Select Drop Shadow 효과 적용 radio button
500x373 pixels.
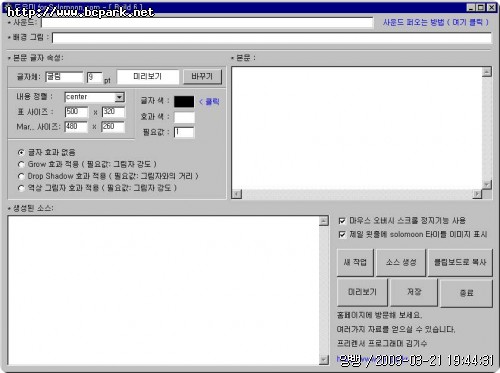[21, 176]
